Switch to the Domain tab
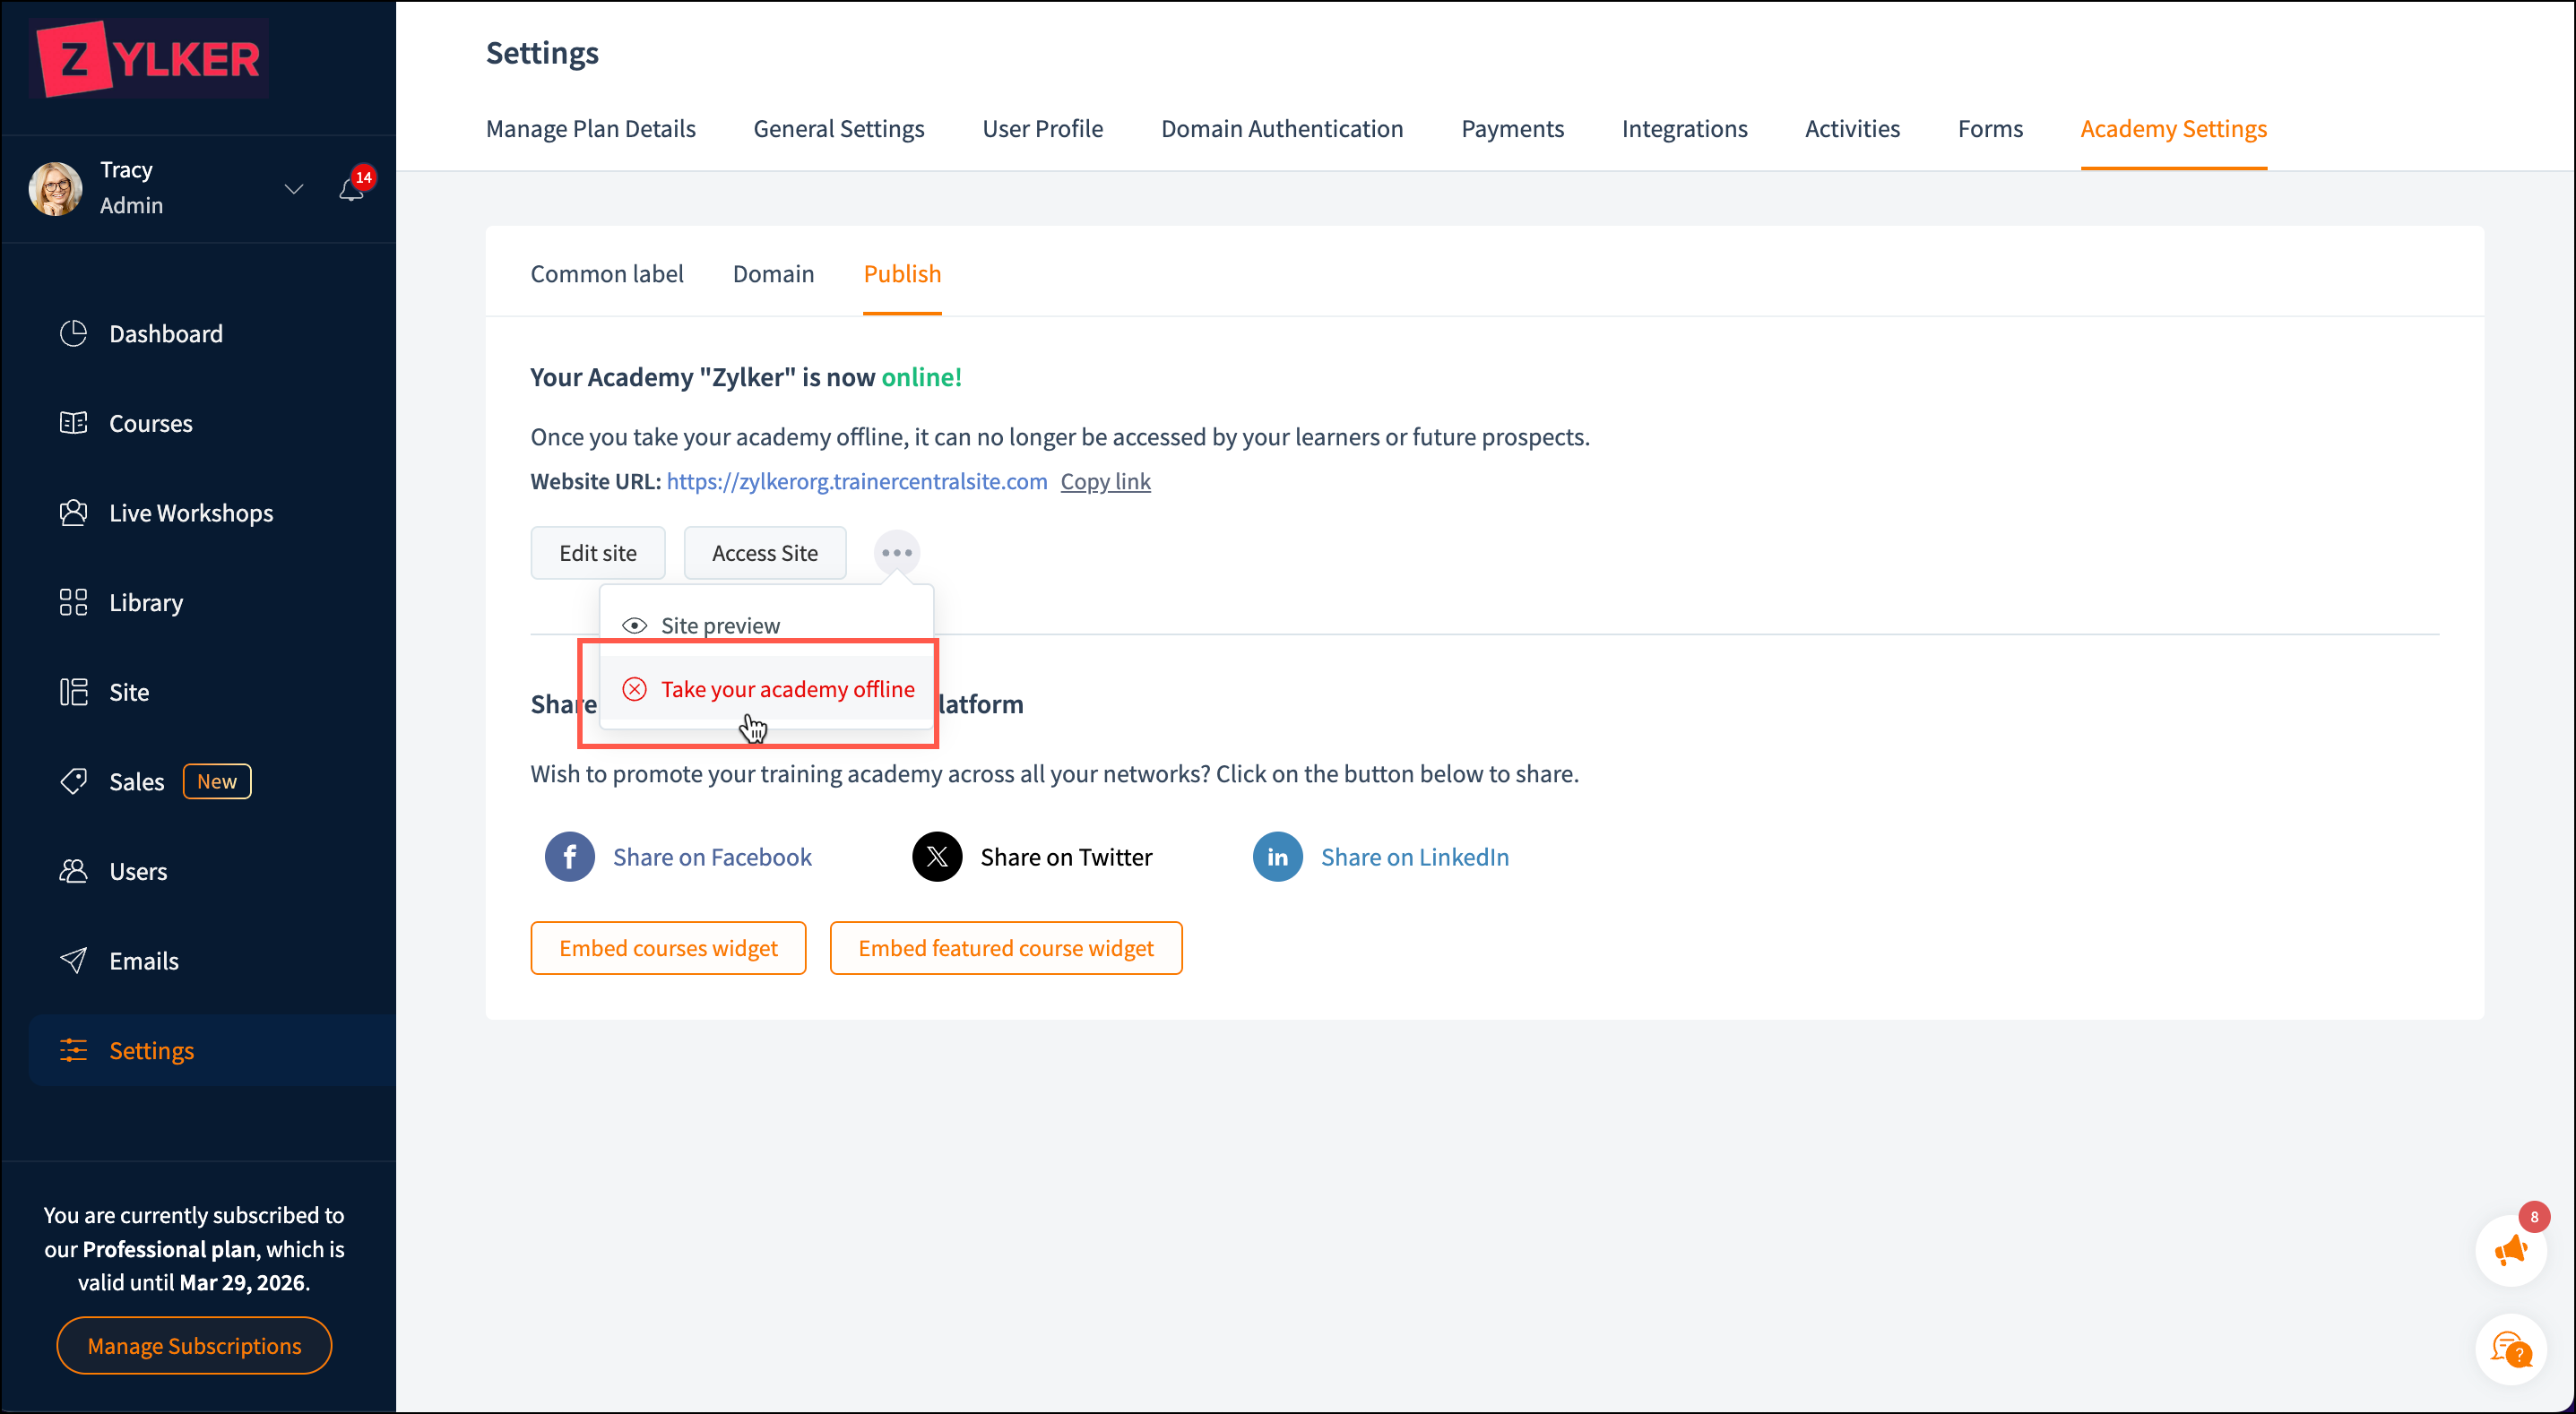Viewport: 2576px width, 1414px height. click(773, 274)
